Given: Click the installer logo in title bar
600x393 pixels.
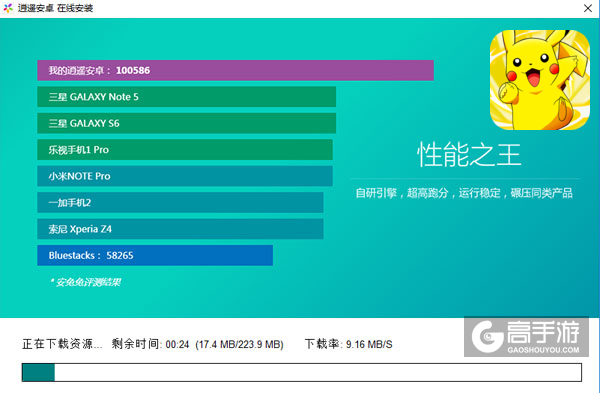Looking at the screenshot, I should tap(8, 8).
